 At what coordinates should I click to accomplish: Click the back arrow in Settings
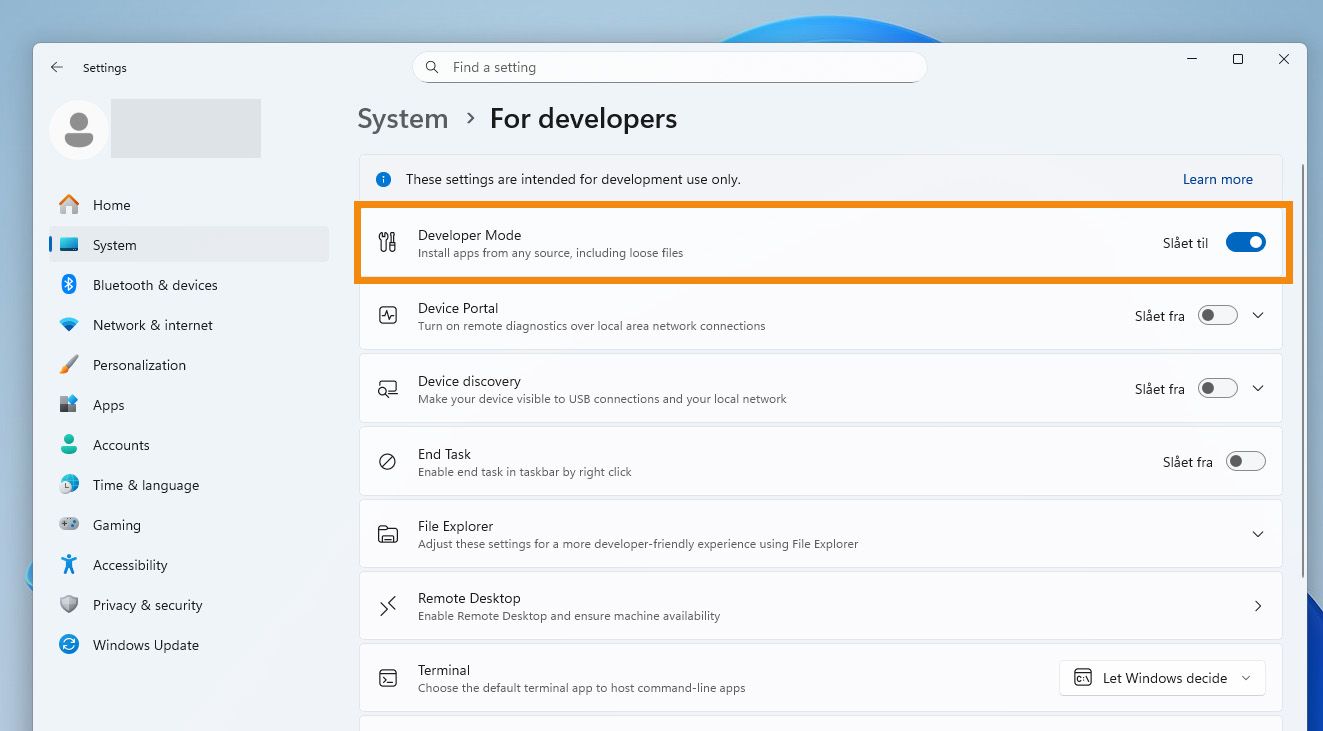(x=57, y=68)
